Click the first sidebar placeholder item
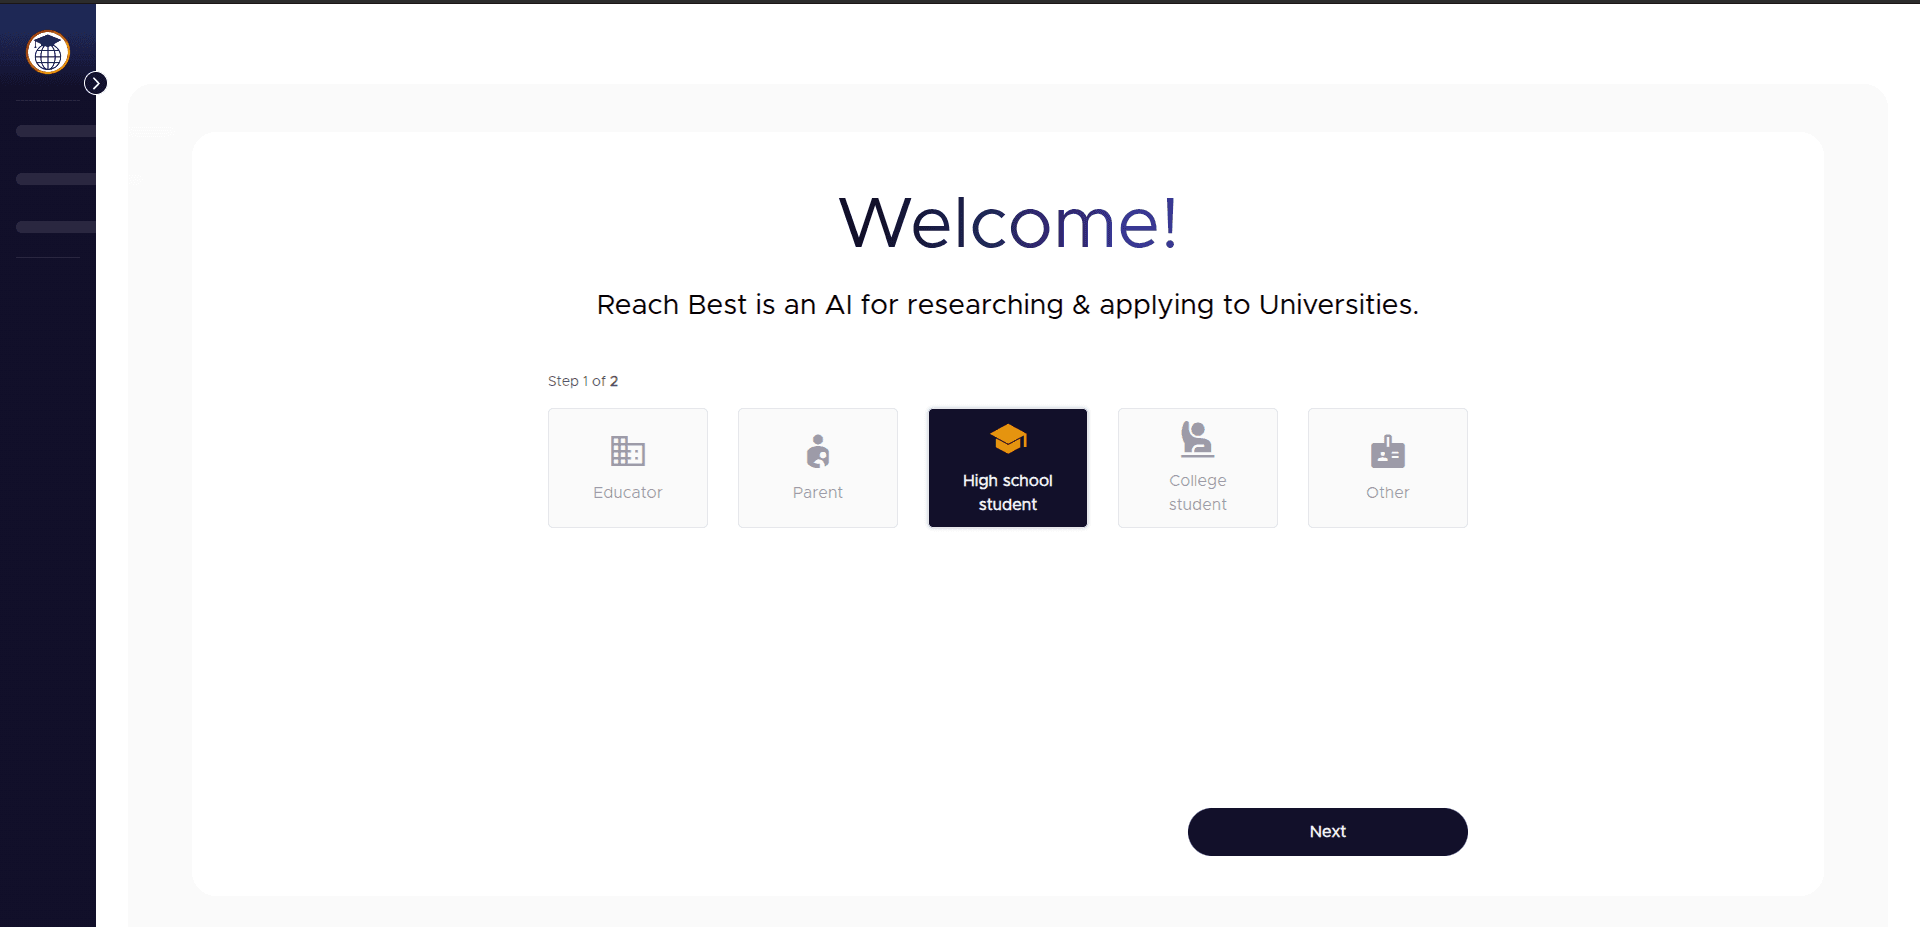Screen dimensions: 1920x927 pyautogui.click(x=56, y=131)
